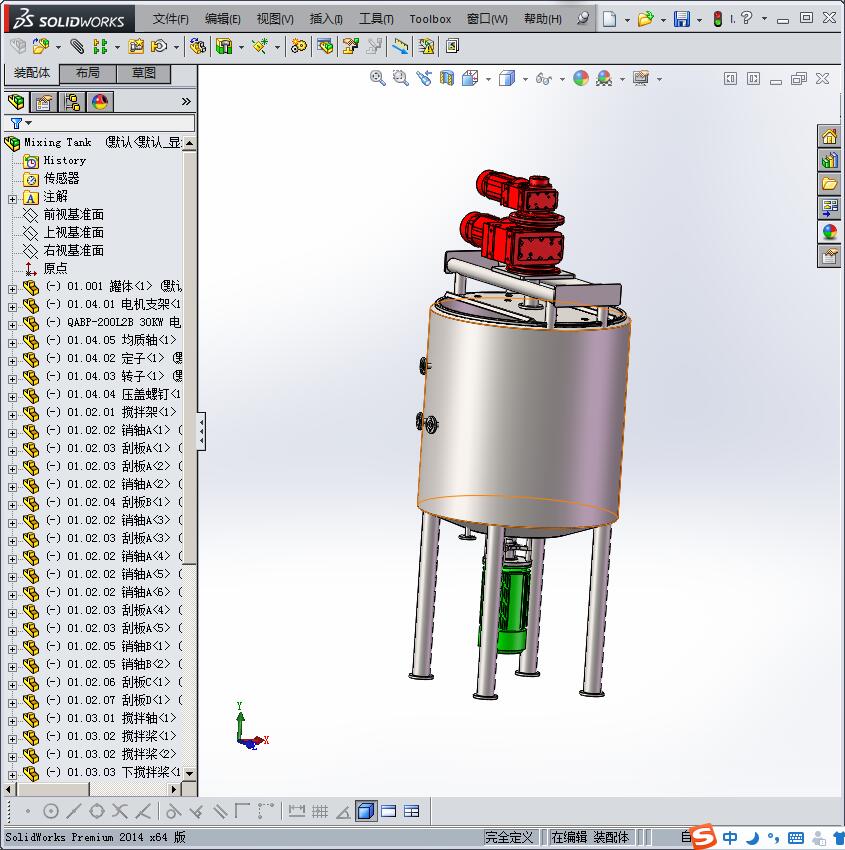Open the ConfigurationManager tab icon
Image resolution: width=845 pixels, height=850 pixels.
[72, 102]
